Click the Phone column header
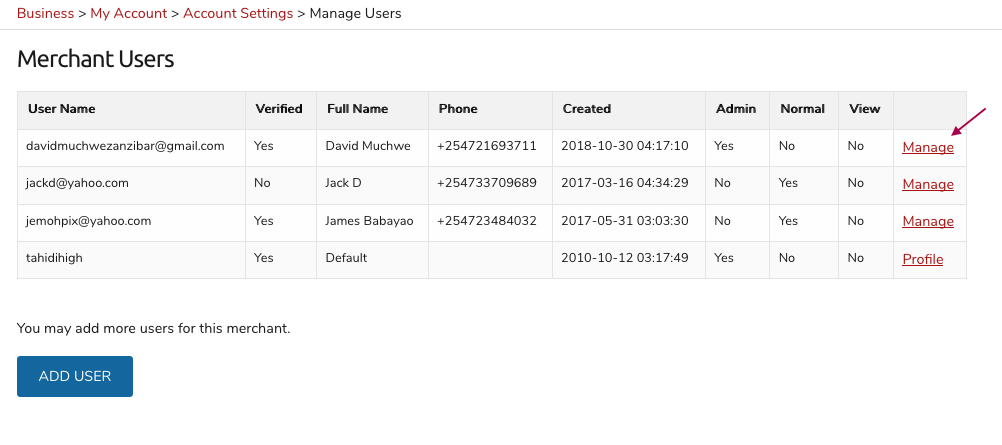The height and width of the screenshot is (445, 1002). [458, 109]
